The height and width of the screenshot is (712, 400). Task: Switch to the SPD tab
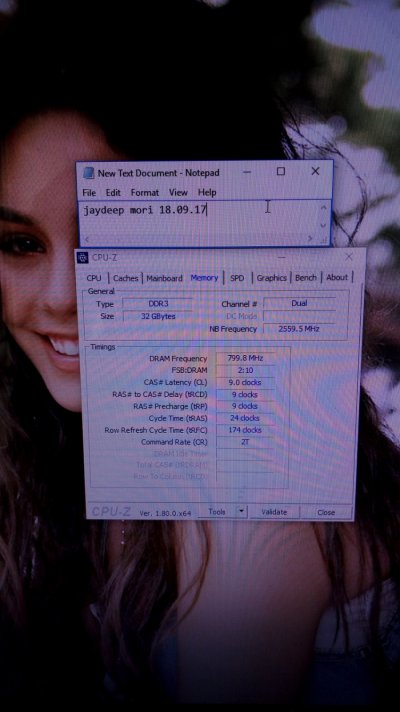(x=237, y=278)
